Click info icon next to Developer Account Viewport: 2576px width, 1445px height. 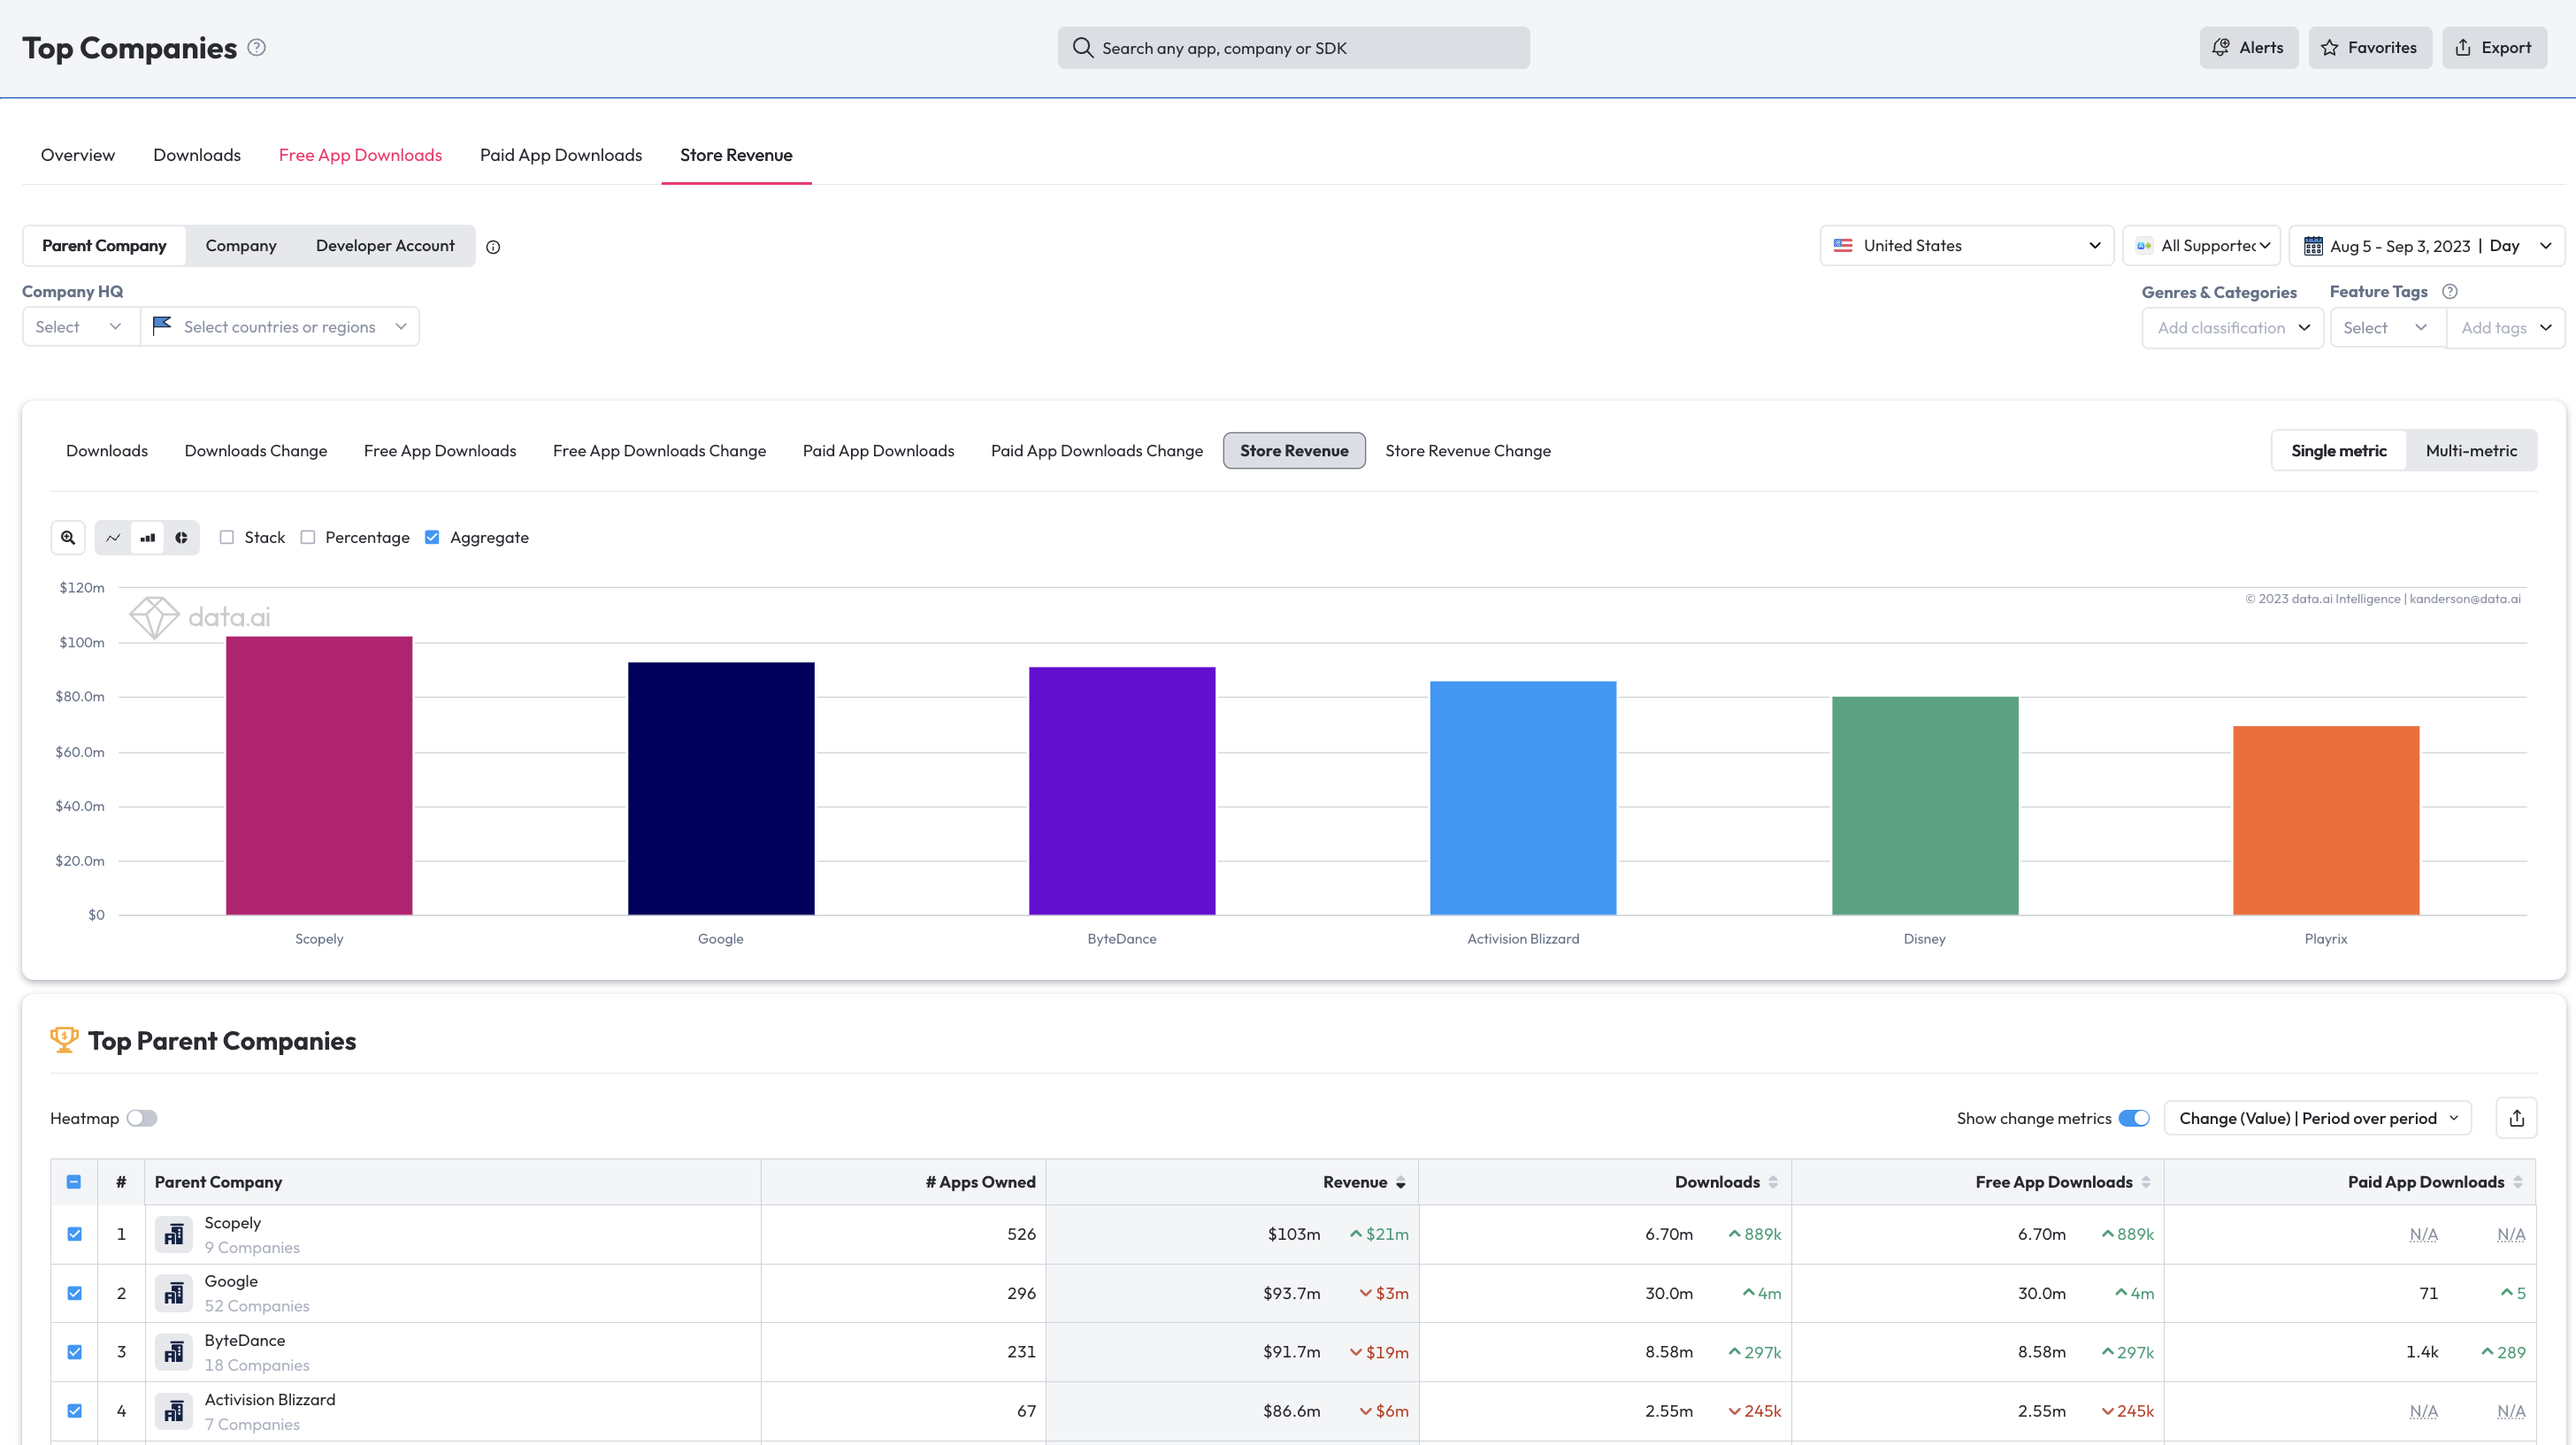(x=493, y=247)
